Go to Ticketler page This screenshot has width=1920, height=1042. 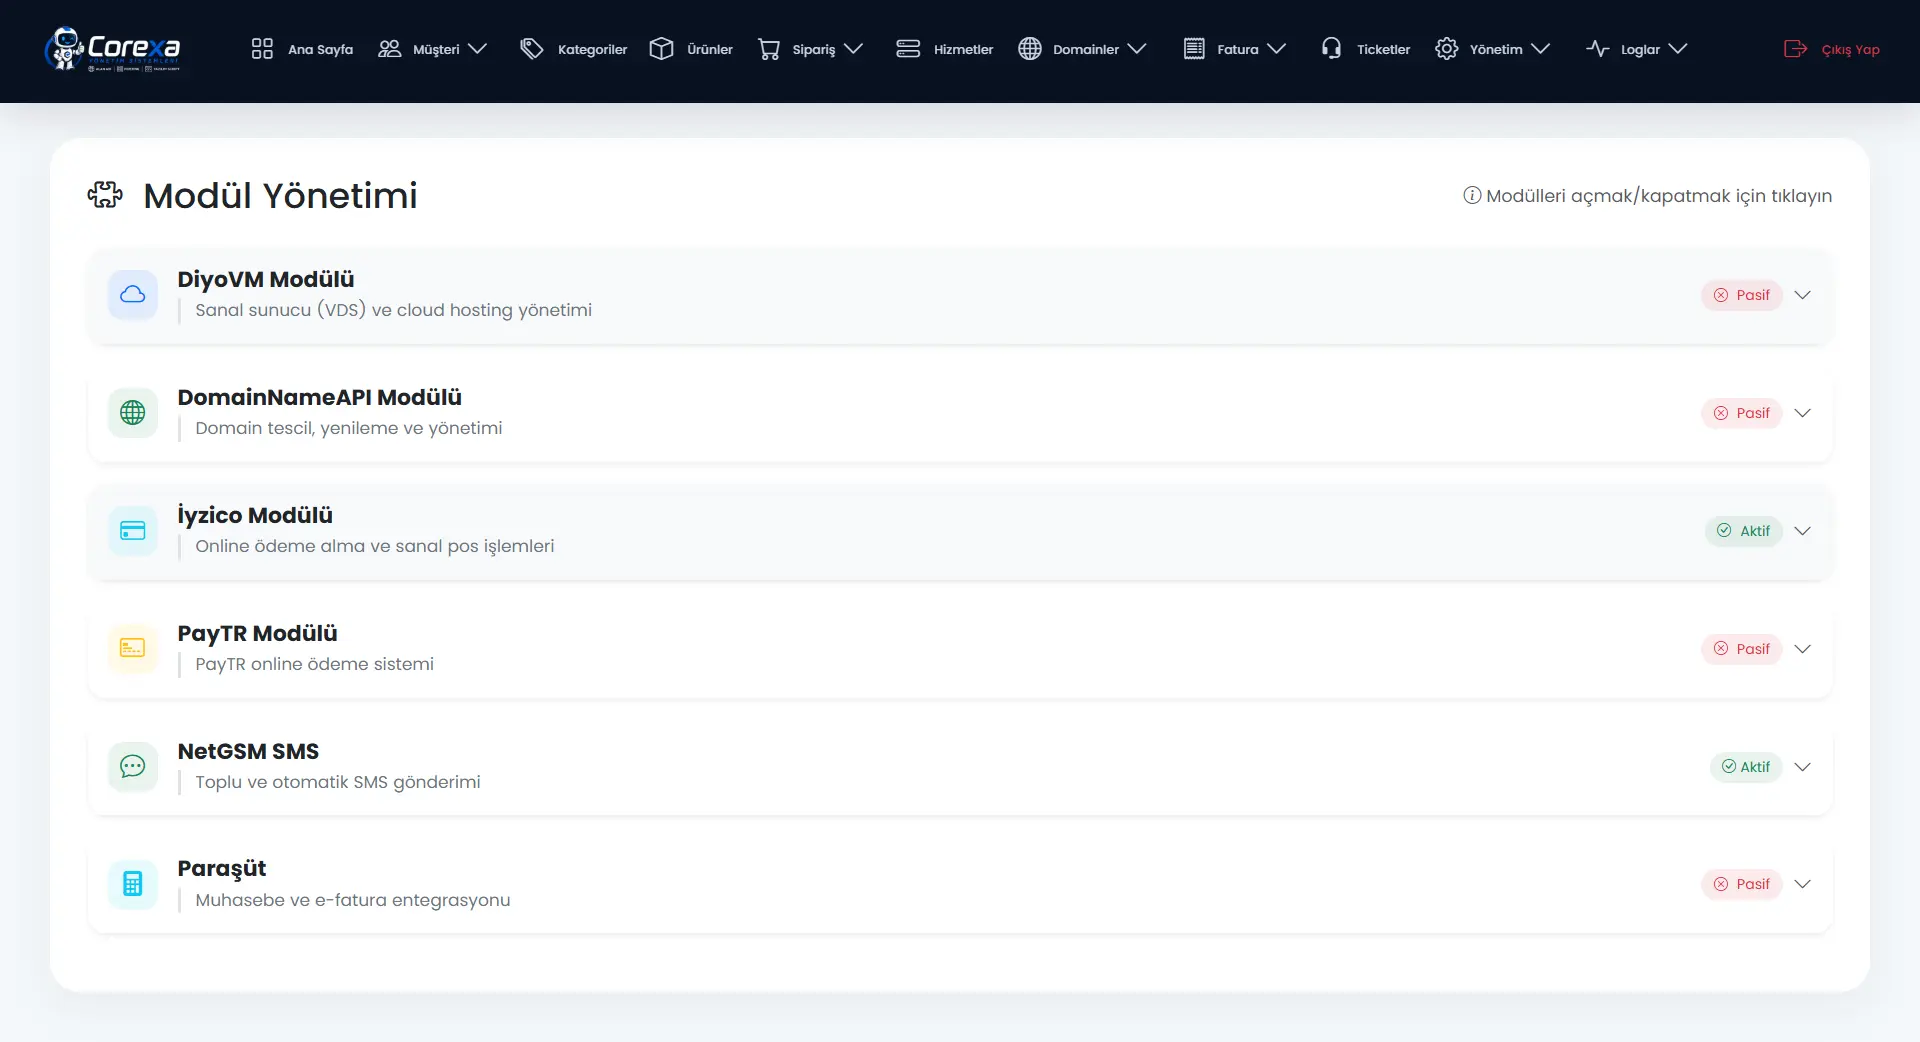tap(1366, 49)
